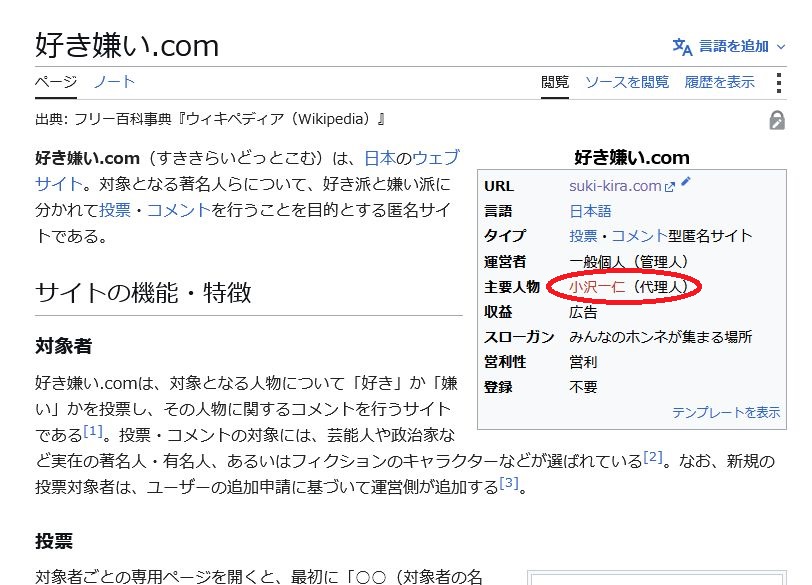Click the language translate icon
The width and height of the screenshot is (812, 585).
tap(682, 47)
